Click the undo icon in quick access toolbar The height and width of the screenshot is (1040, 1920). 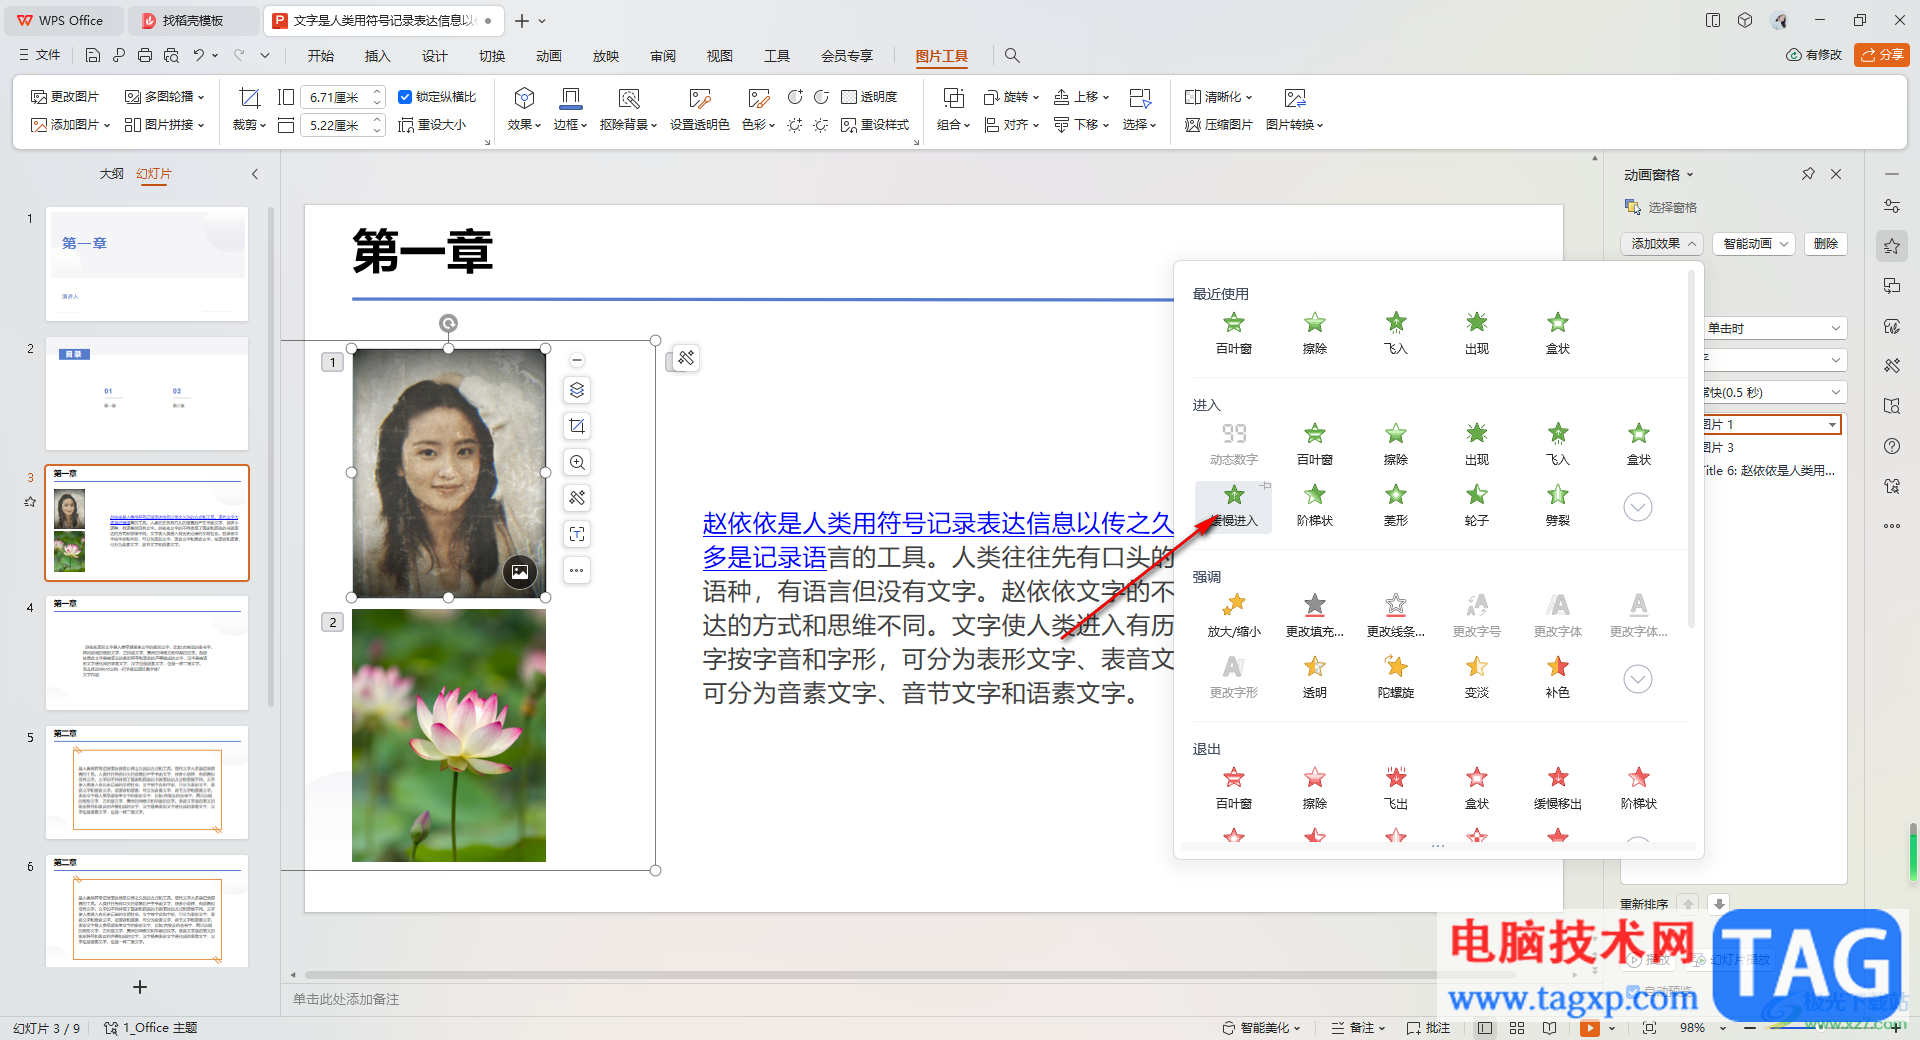pos(199,55)
